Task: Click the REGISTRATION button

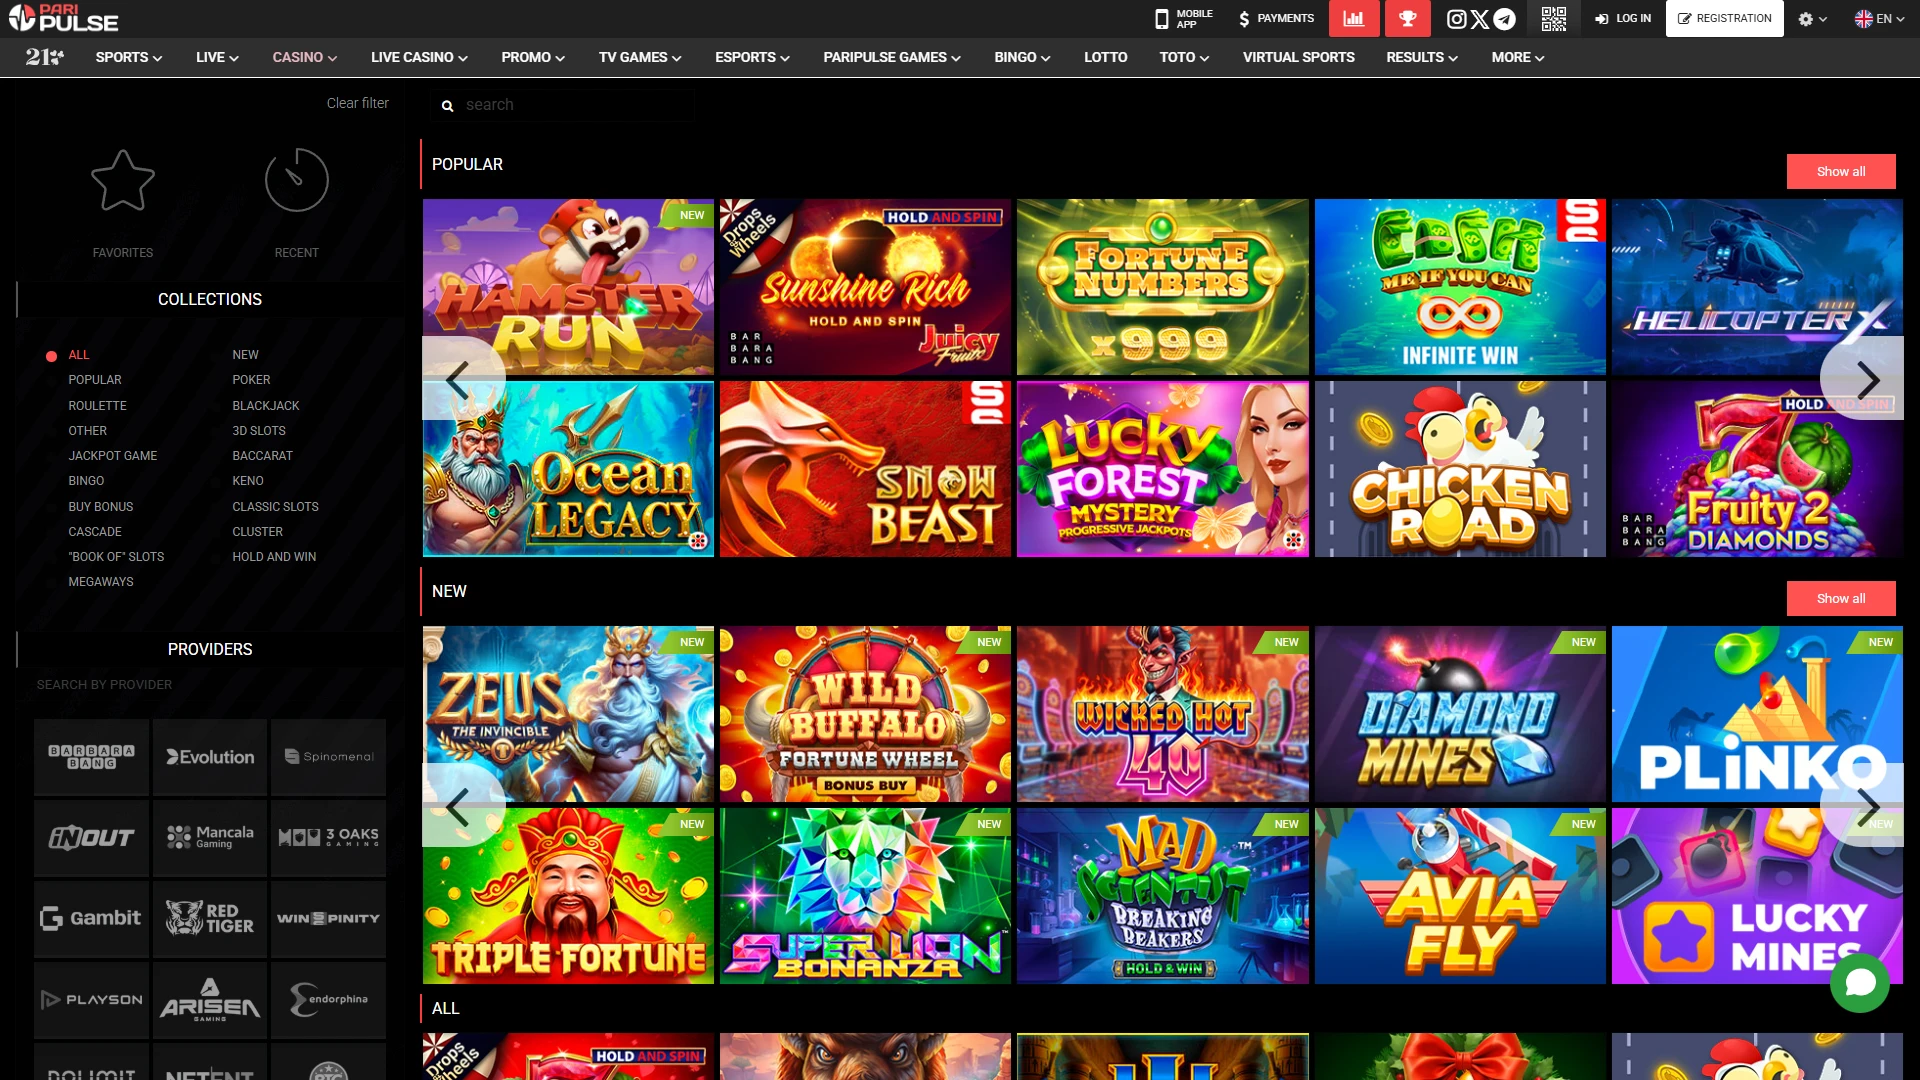Action: click(x=1724, y=18)
